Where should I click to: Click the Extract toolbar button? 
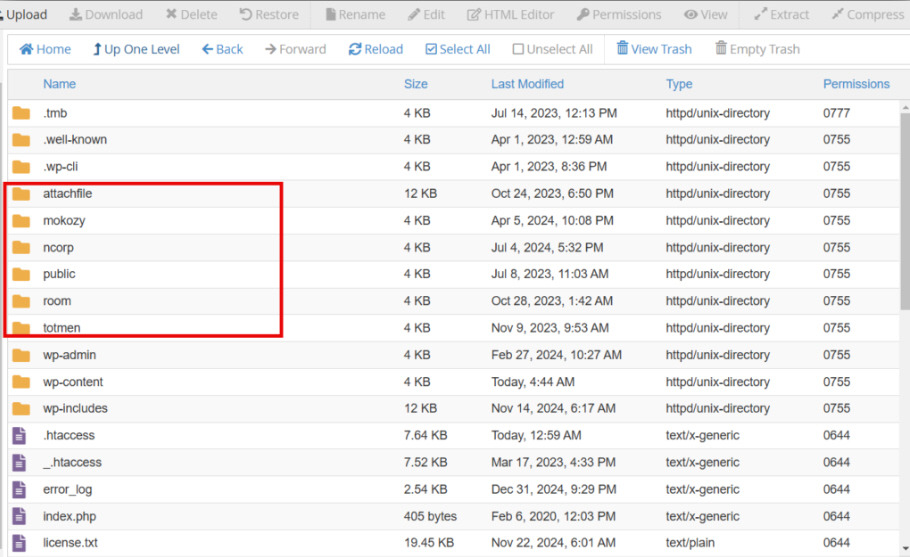781,15
